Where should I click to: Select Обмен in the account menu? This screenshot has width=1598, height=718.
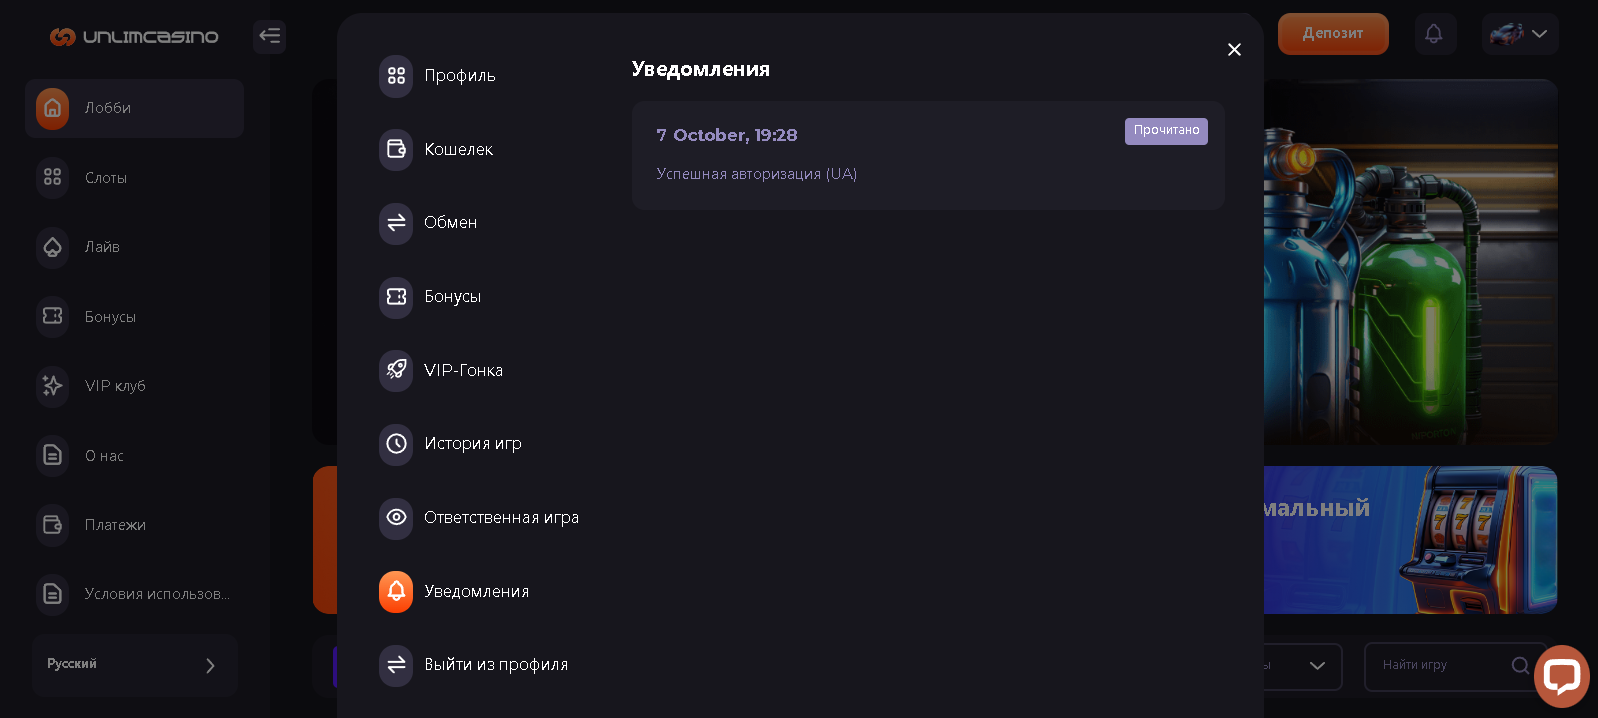450,223
